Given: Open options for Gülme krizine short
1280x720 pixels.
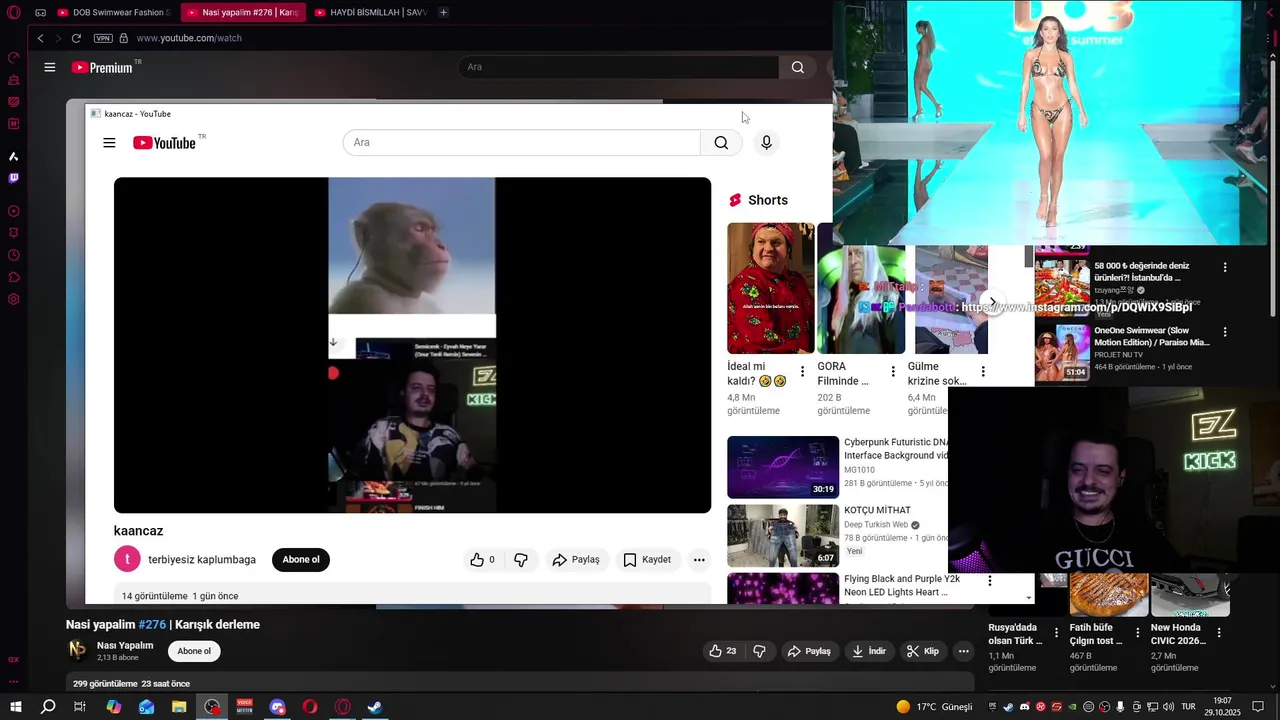Looking at the screenshot, I should 982,372.
